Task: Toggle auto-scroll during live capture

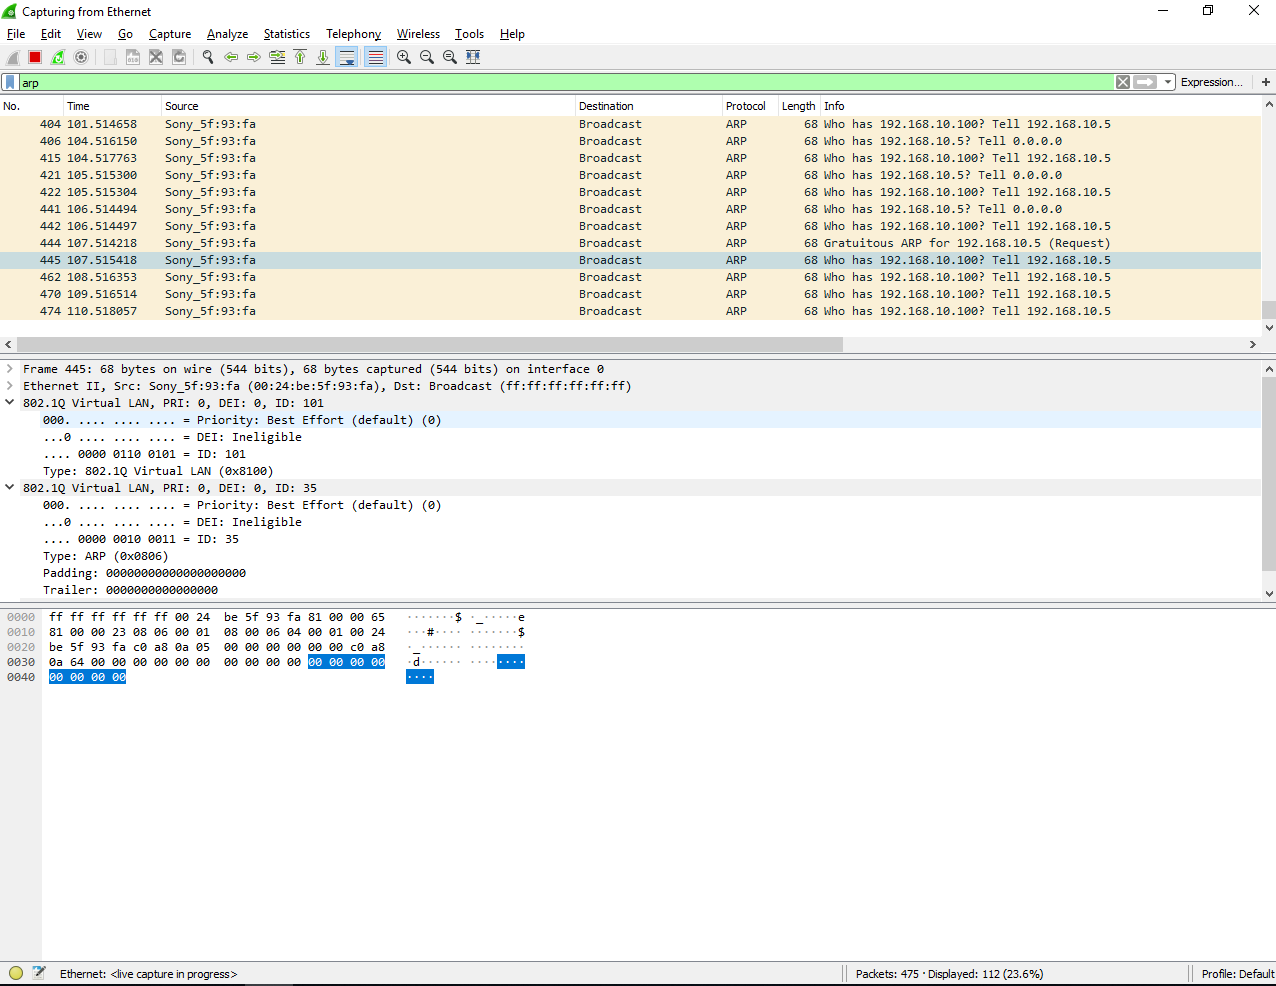Action: pos(347,57)
